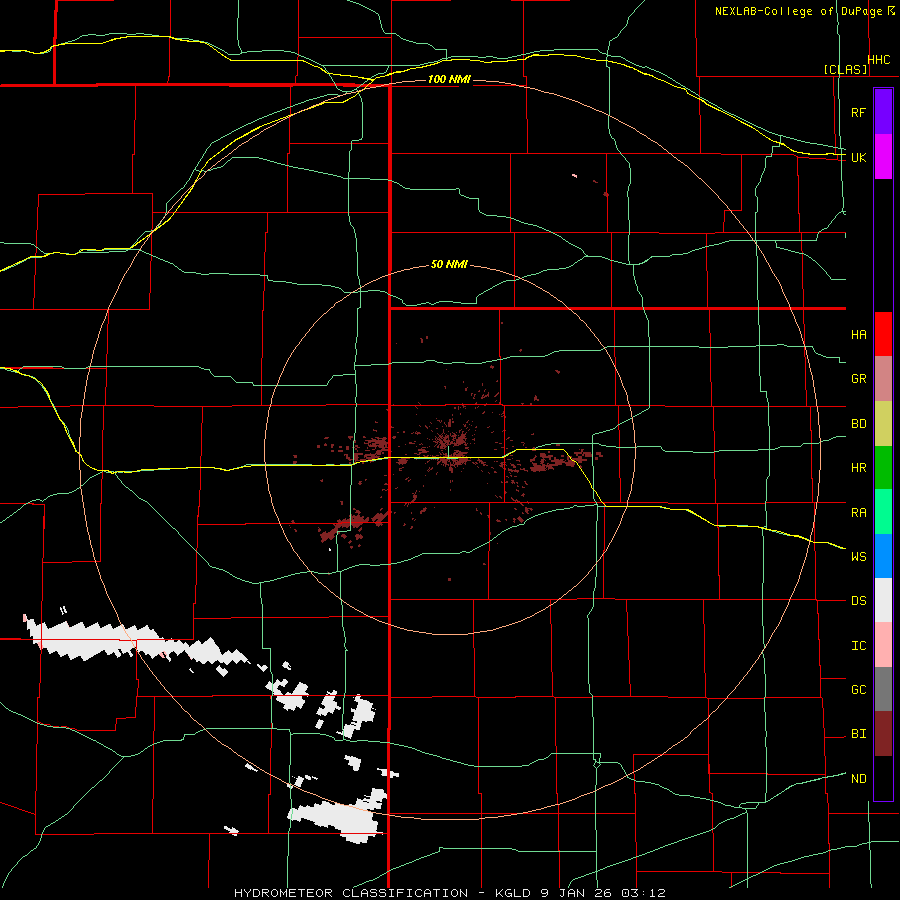Click the HYDROMETEOR CLASSIFICATION title text
Screen dimensions: 900x900
[x=351, y=893]
